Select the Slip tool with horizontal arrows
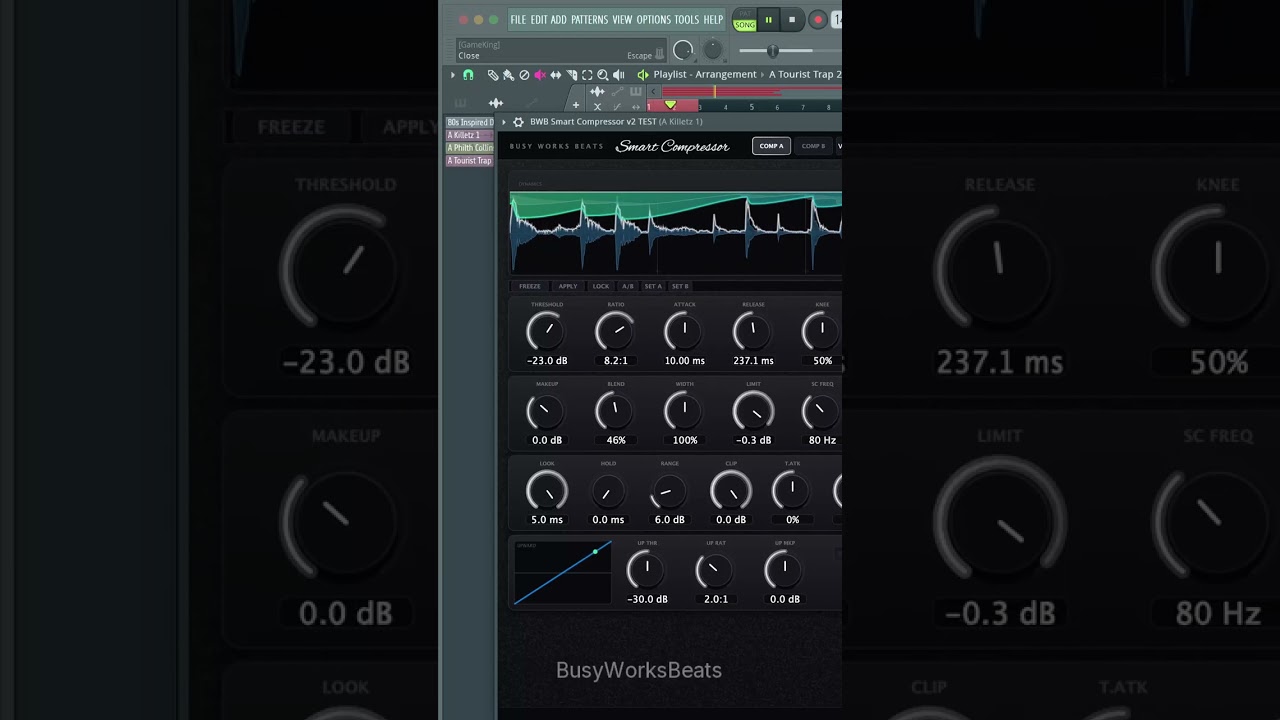1280x720 pixels. [556, 75]
